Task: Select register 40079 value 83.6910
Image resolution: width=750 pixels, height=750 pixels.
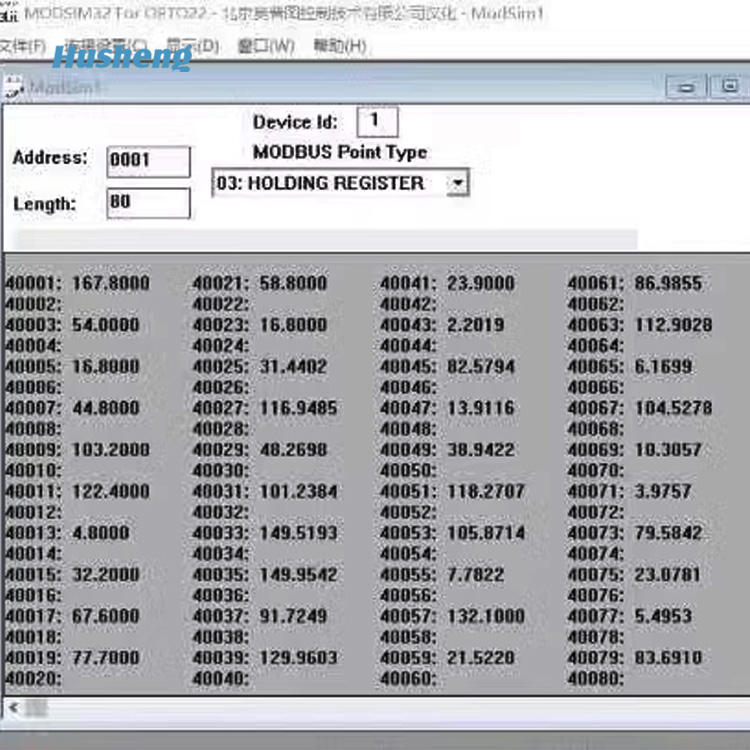Action: point(668,658)
